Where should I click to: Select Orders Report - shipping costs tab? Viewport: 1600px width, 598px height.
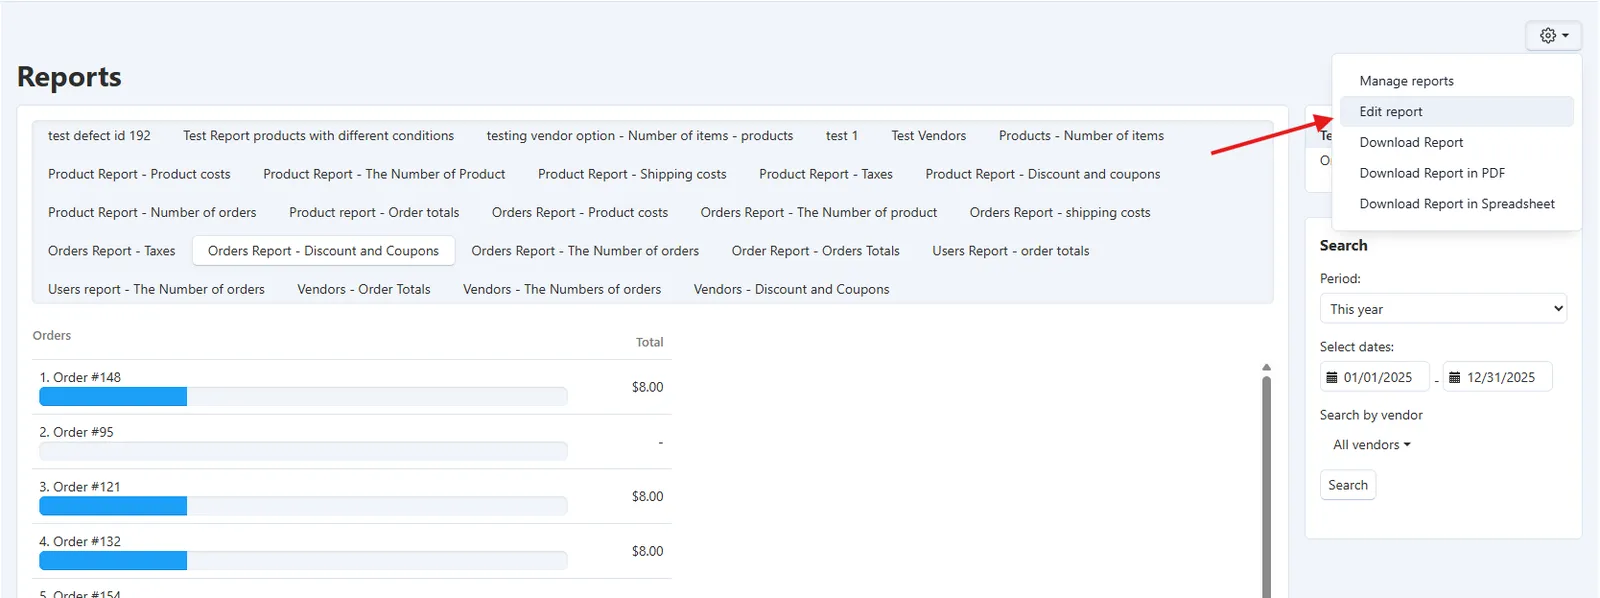pos(1060,213)
